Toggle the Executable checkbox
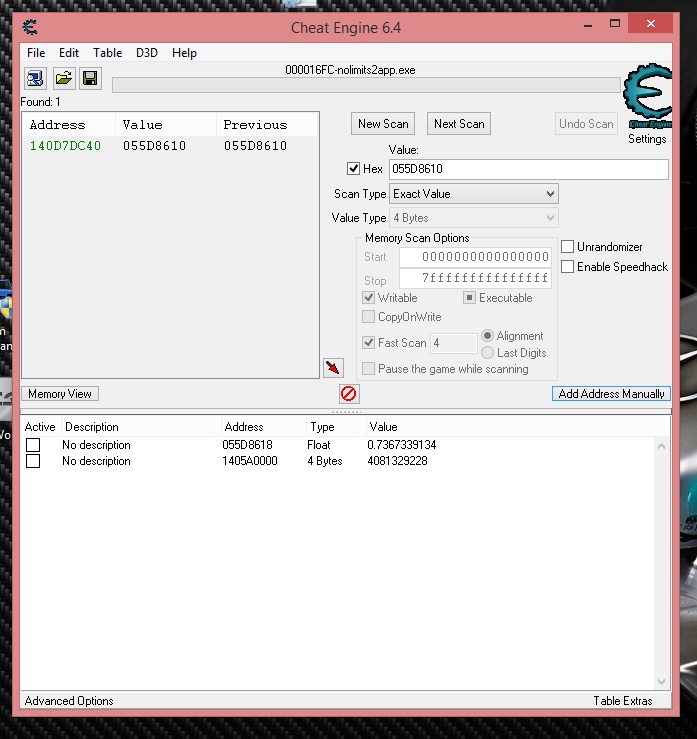The width and height of the screenshot is (697, 739). point(469,298)
